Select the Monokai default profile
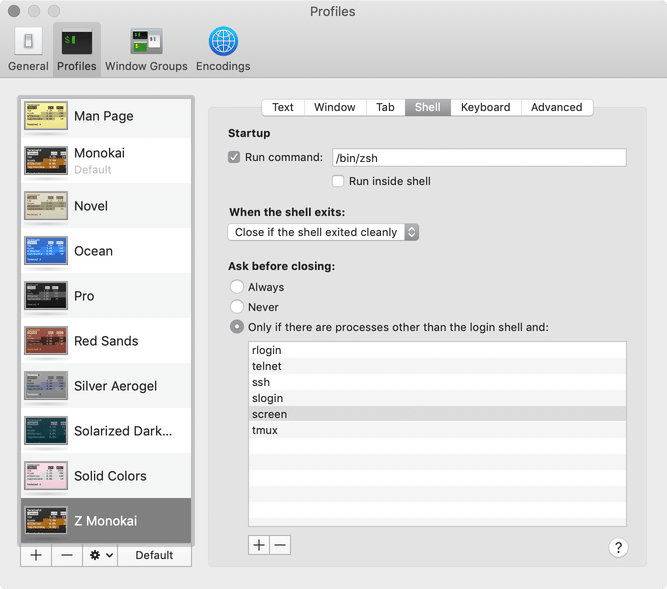667x589 pixels. click(x=106, y=161)
